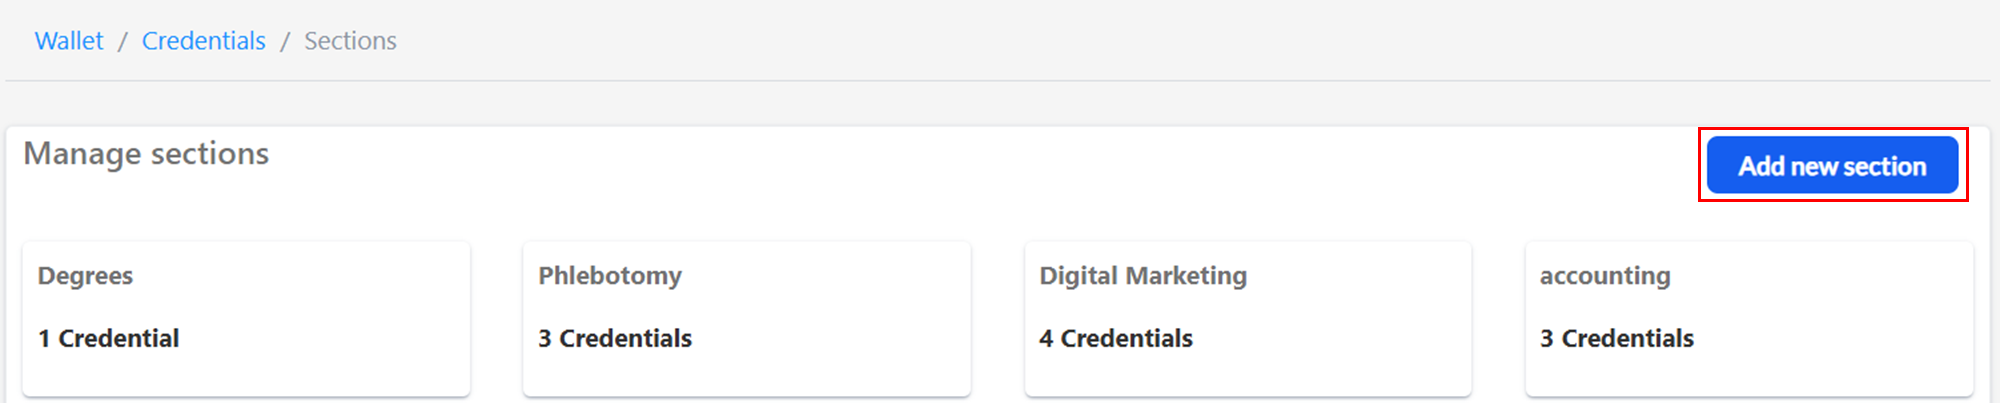
Task: Select the Degrees section title
Action: tap(85, 276)
